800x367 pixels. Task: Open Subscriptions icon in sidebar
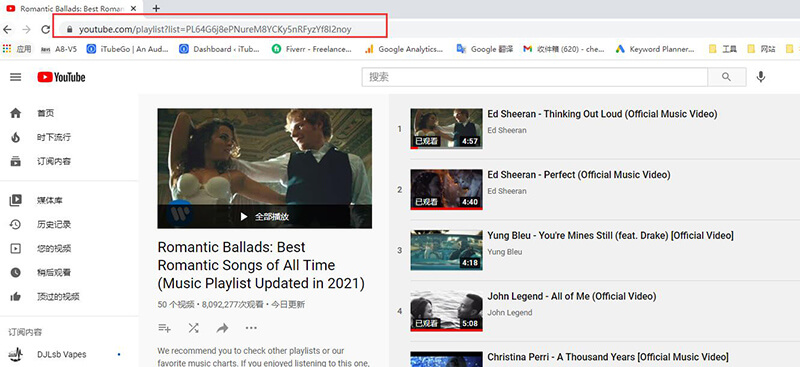[x=16, y=161]
